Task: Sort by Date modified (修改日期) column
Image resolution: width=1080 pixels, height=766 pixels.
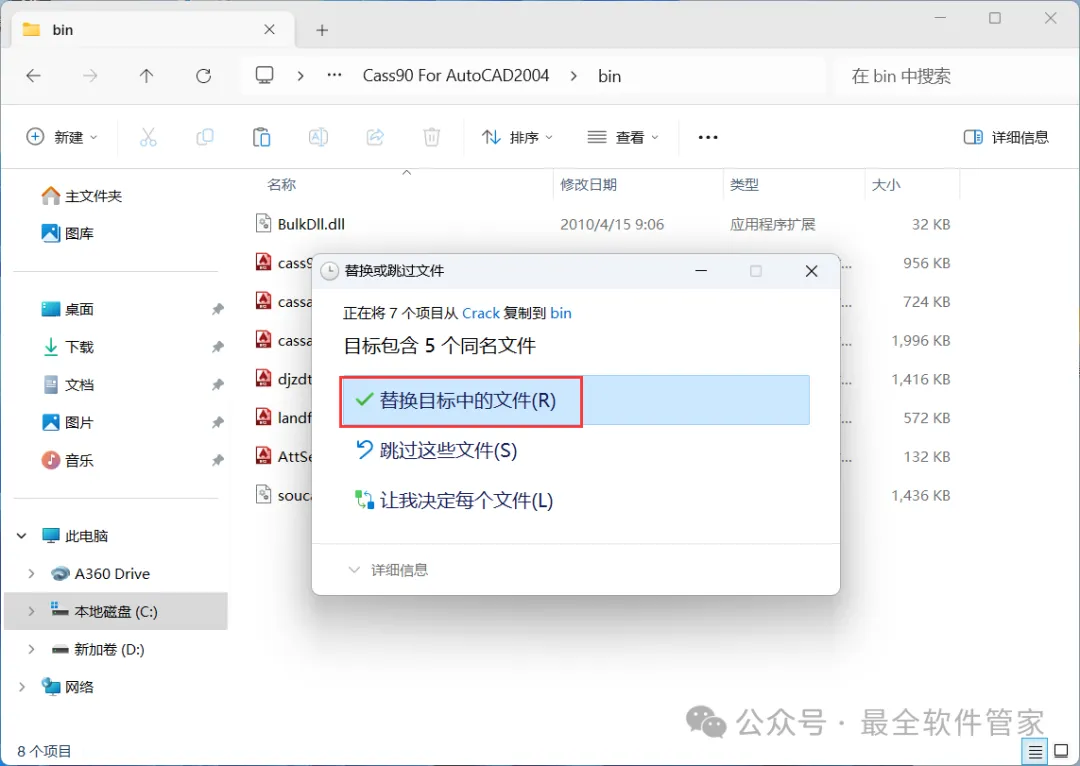Action: 588,185
